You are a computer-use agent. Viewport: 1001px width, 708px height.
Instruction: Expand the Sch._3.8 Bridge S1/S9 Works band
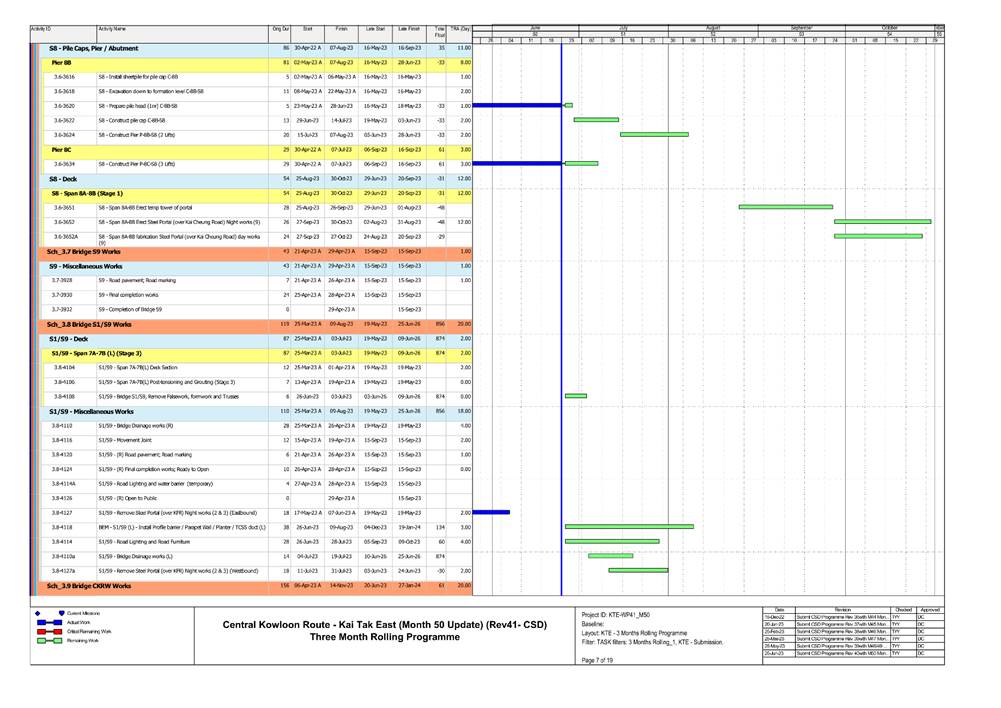pos(89,324)
